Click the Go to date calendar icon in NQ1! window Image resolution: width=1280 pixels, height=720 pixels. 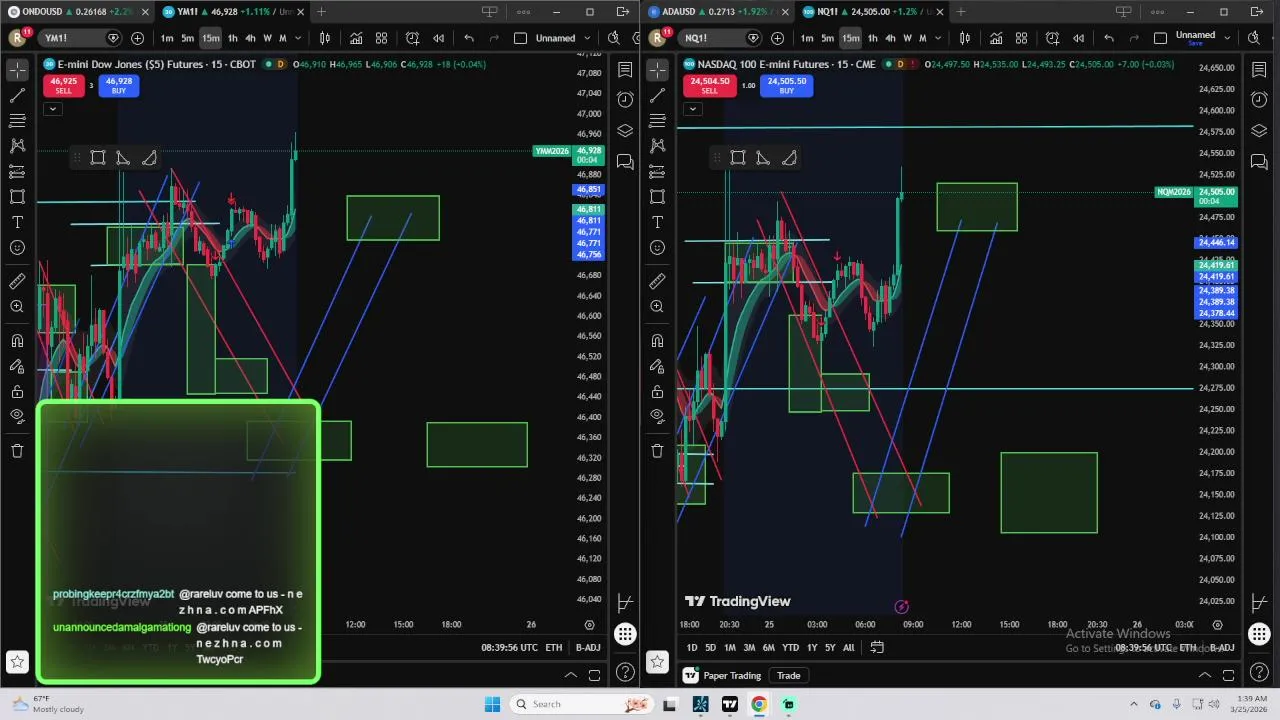click(877, 647)
